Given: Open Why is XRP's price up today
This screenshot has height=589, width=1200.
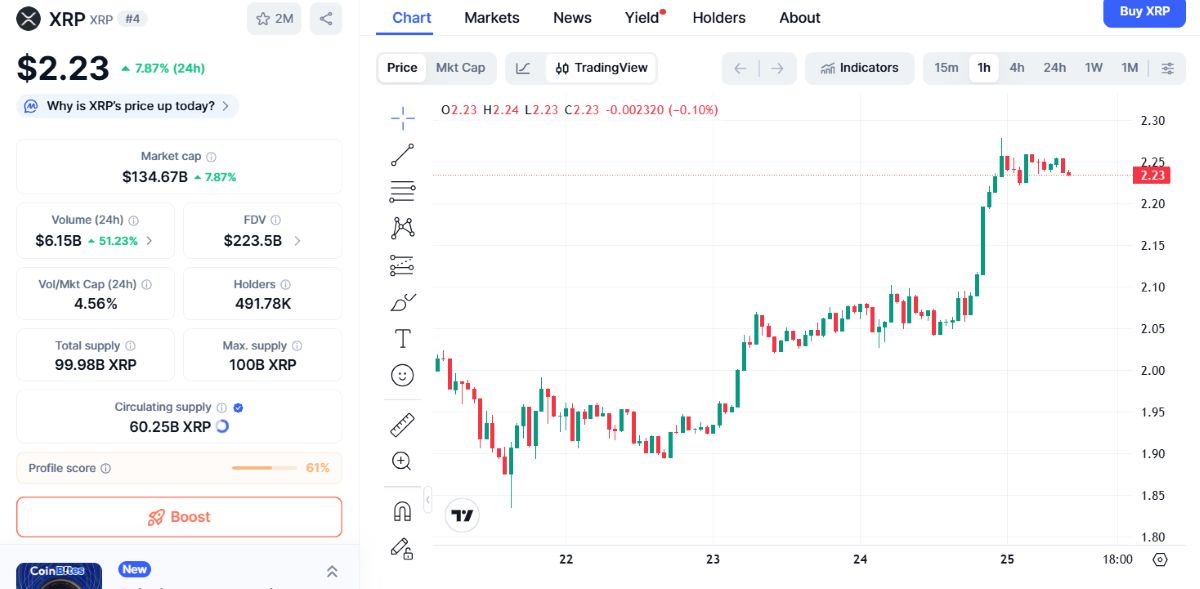Looking at the screenshot, I should [128, 106].
